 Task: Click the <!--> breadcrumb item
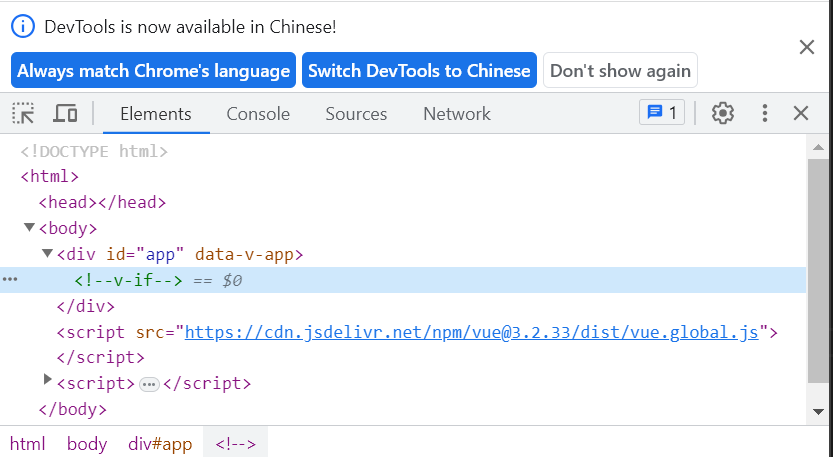click(x=235, y=444)
